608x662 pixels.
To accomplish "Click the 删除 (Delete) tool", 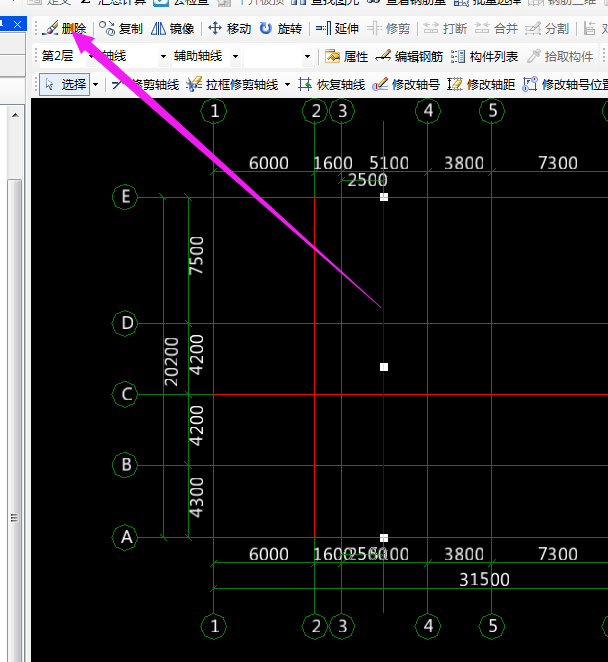I will 65,29.
